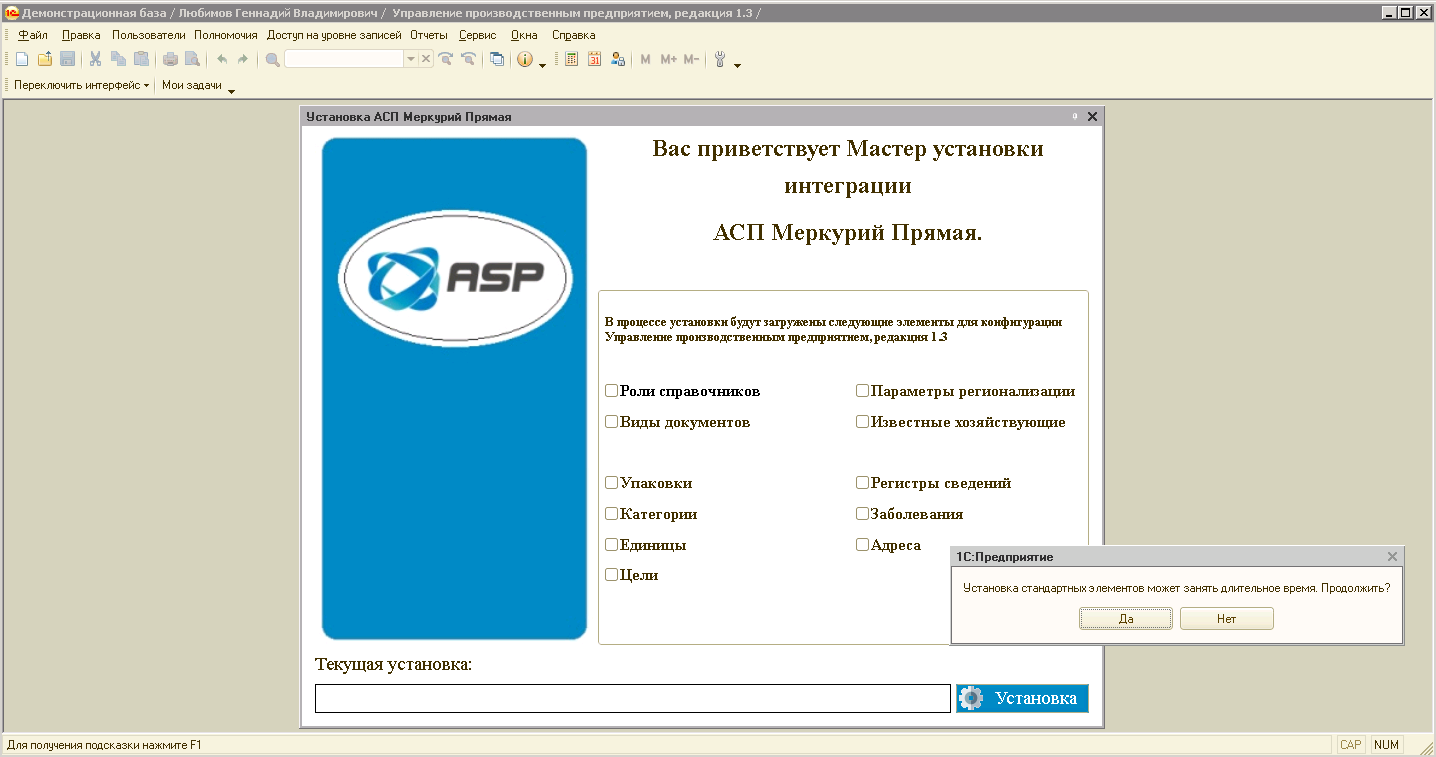Viewport: 1436px width, 757px height.
Task: Open the Полномочия menu
Action: pyautogui.click(x=226, y=35)
